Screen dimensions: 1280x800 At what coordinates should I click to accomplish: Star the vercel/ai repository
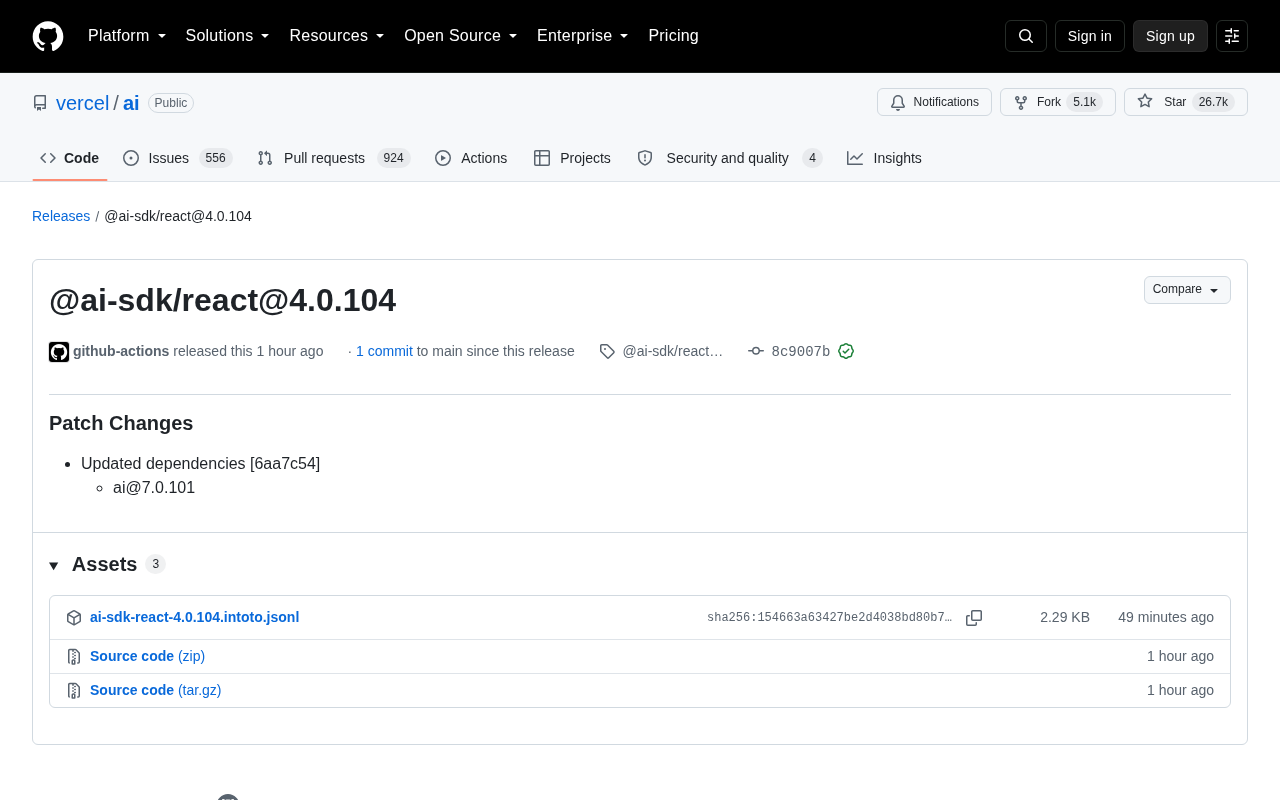tap(1186, 102)
